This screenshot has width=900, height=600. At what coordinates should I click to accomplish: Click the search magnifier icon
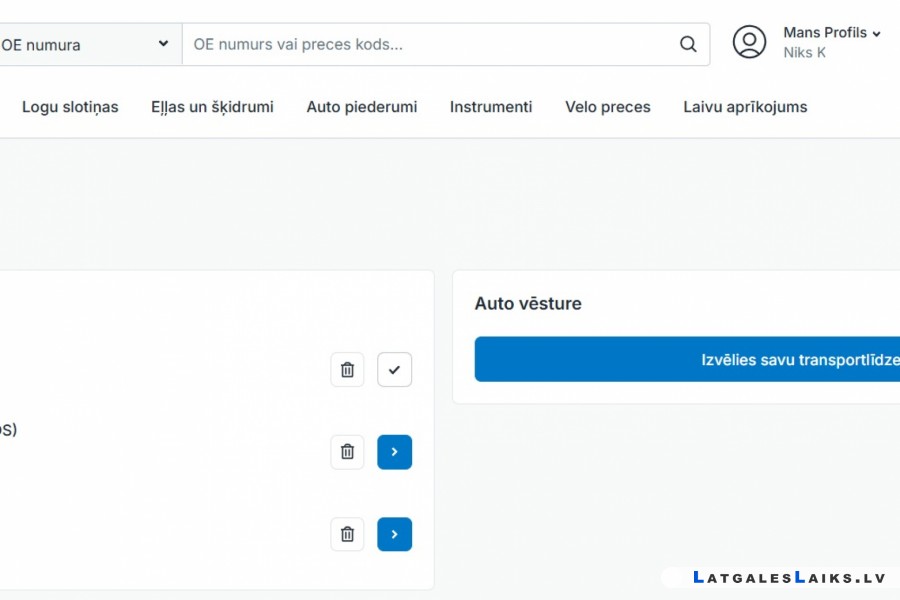688,44
